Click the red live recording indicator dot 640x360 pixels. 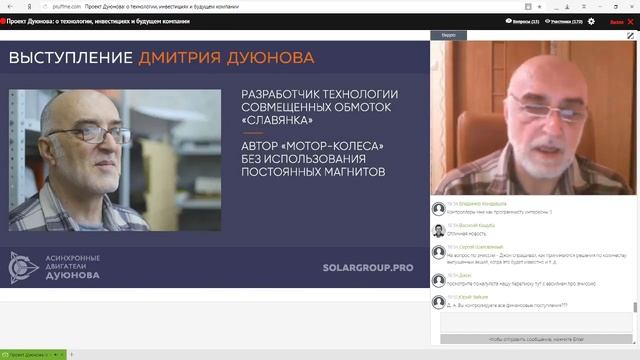click(2, 21)
